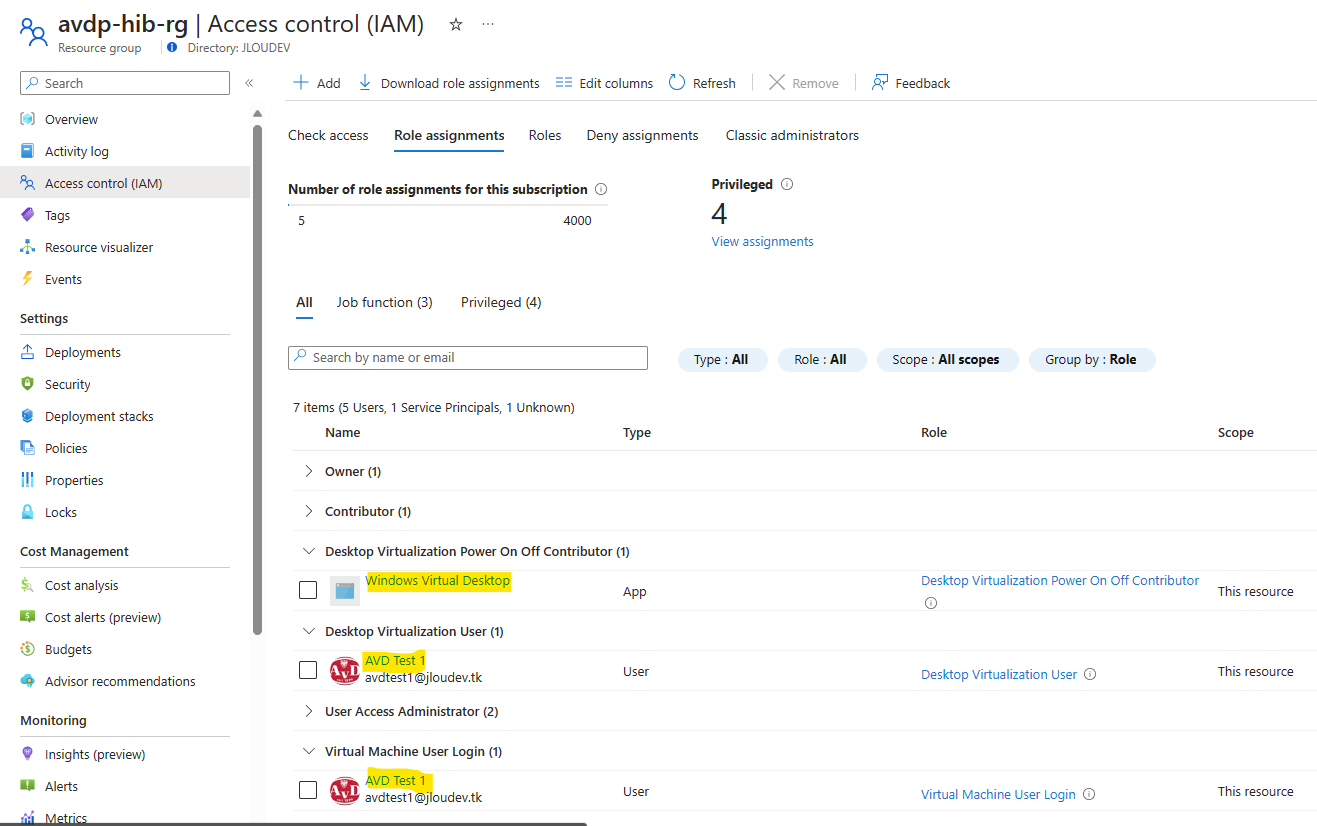Click the Events lightning icon
The height and width of the screenshot is (826, 1317).
click(28, 279)
